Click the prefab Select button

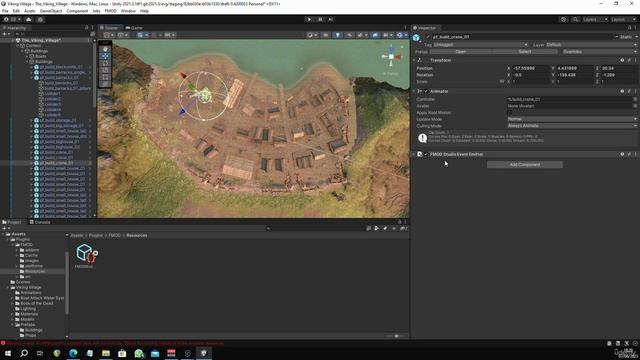pos(524,52)
